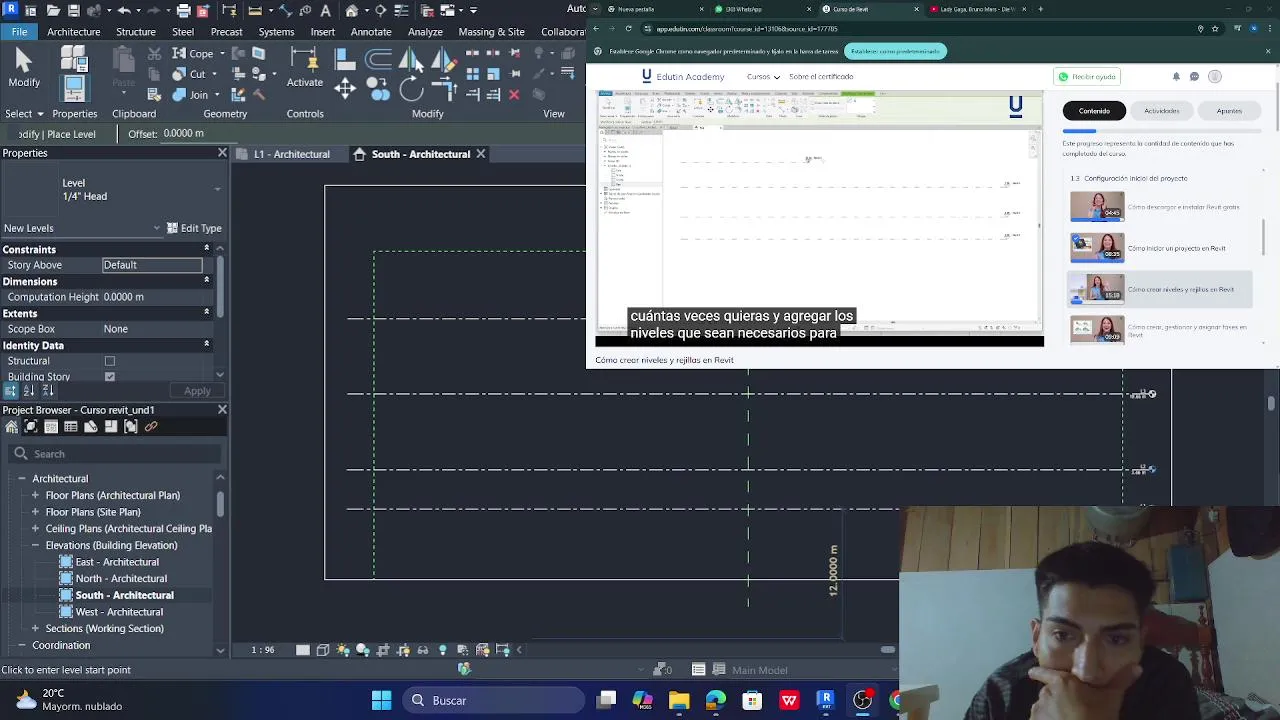The width and height of the screenshot is (1280, 720).
Task: Expand Ceiling Plans tree node
Action: (x=35, y=528)
